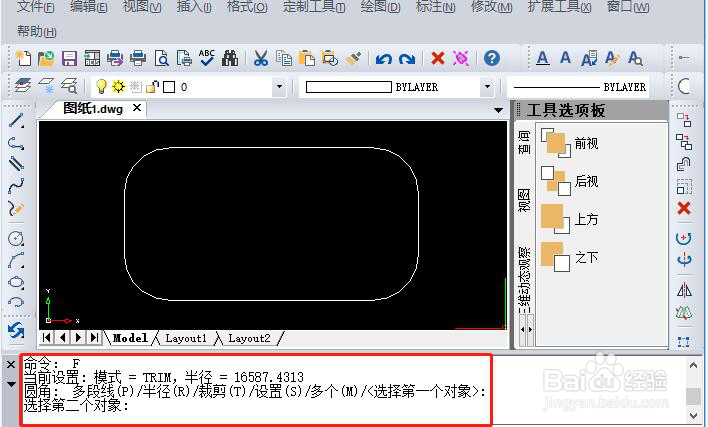This screenshot has height=427, width=708.
Task: Open the 查询 palette side tab
Action: [x=524, y=142]
